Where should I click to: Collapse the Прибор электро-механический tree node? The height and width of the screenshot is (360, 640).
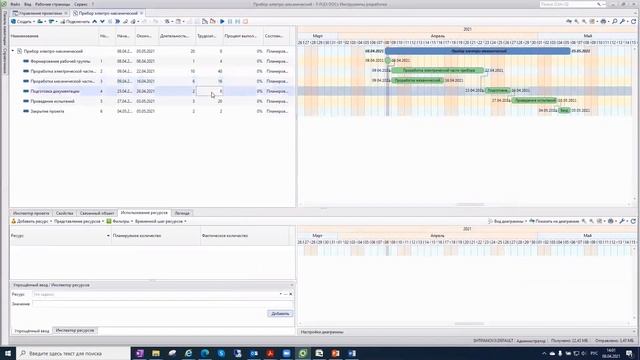click(x=13, y=51)
